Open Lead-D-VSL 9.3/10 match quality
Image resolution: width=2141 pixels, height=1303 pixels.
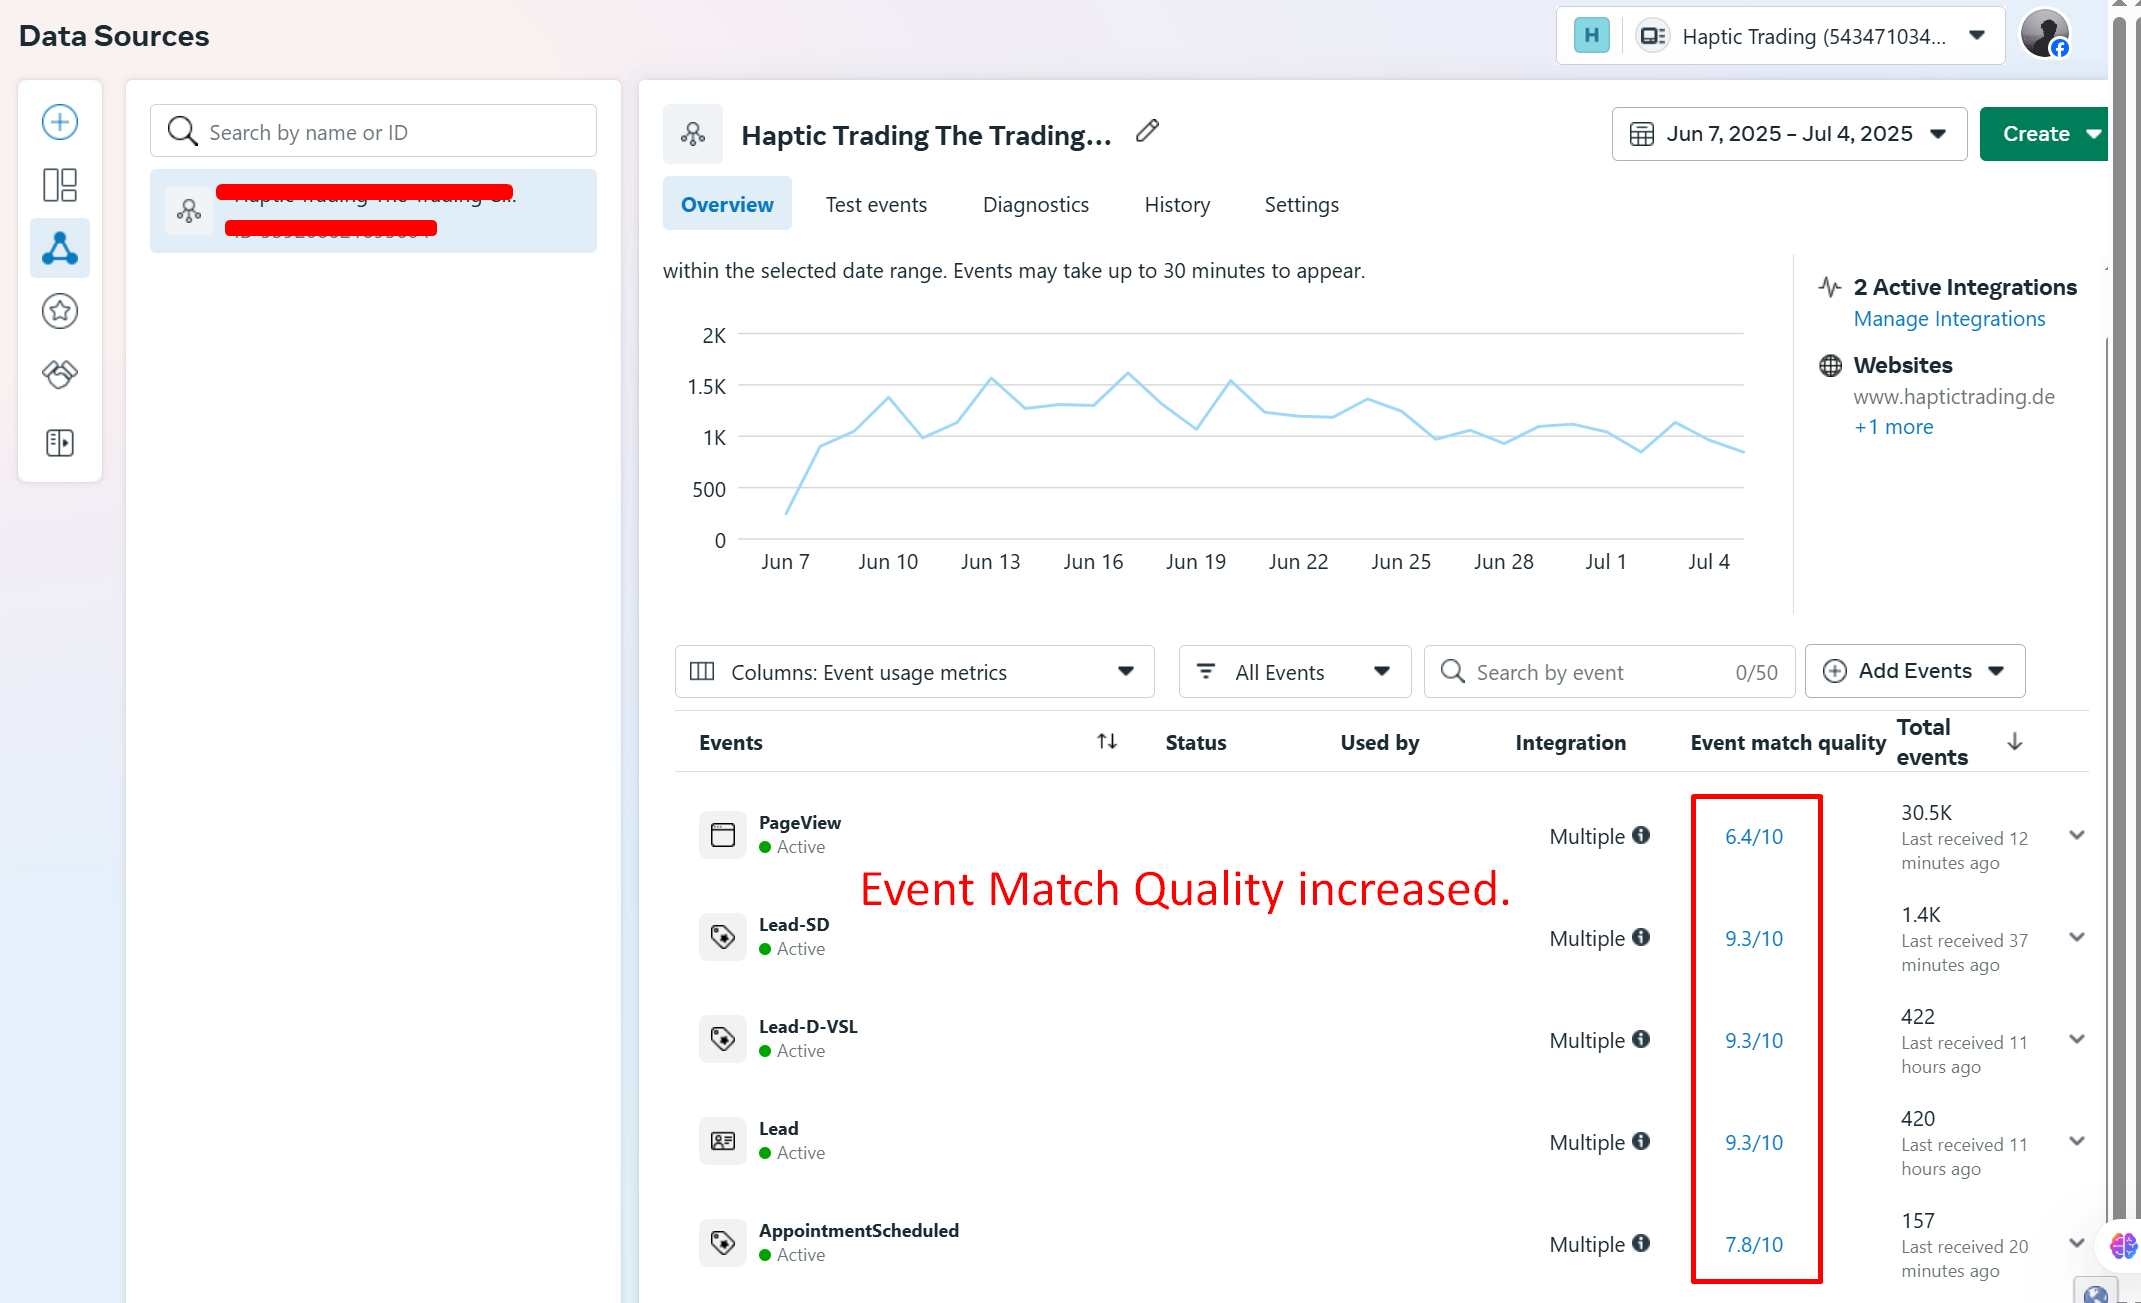pyautogui.click(x=1754, y=1041)
